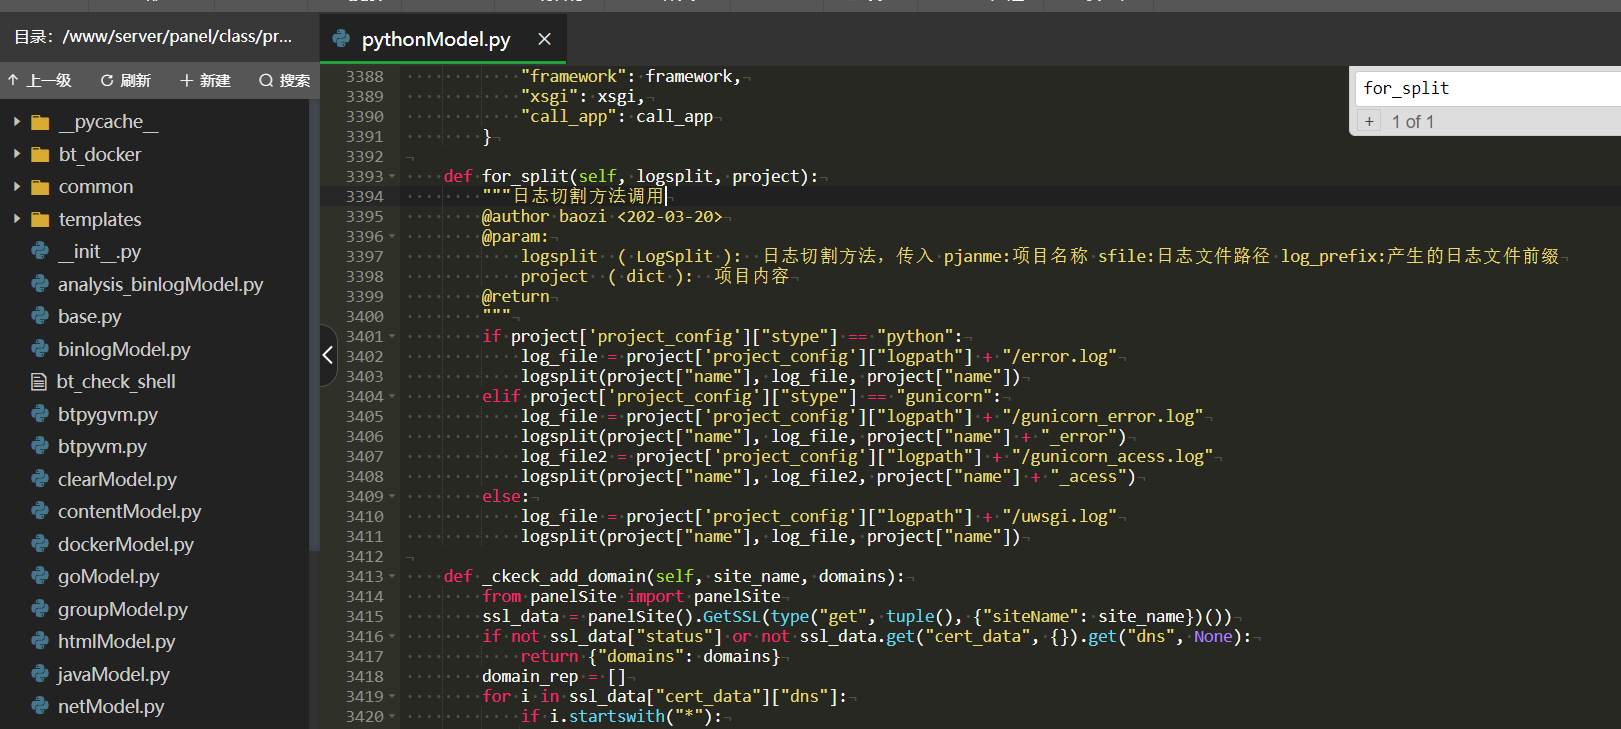Viewport: 1621px width, 729px height.
Task: Collapse the sidebar with the arrow handle
Action: (328, 355)
